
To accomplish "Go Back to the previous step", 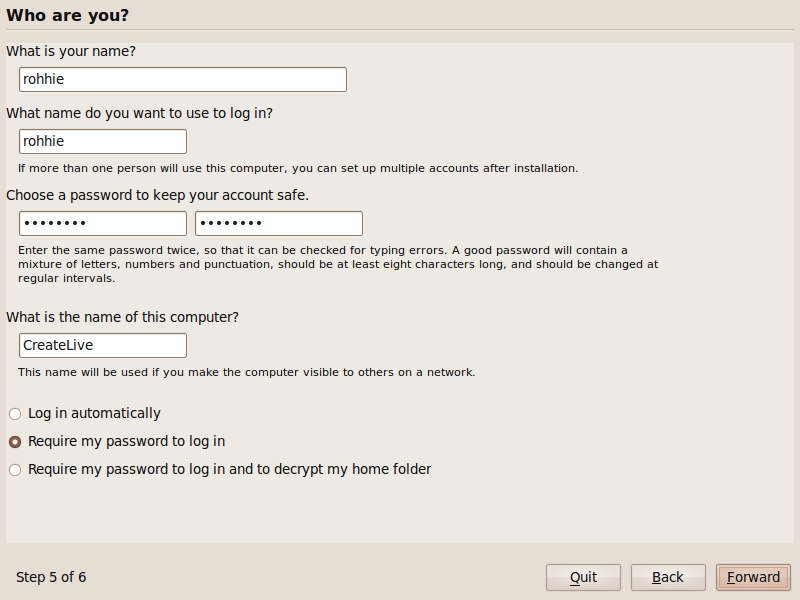I will coord(668,577).
